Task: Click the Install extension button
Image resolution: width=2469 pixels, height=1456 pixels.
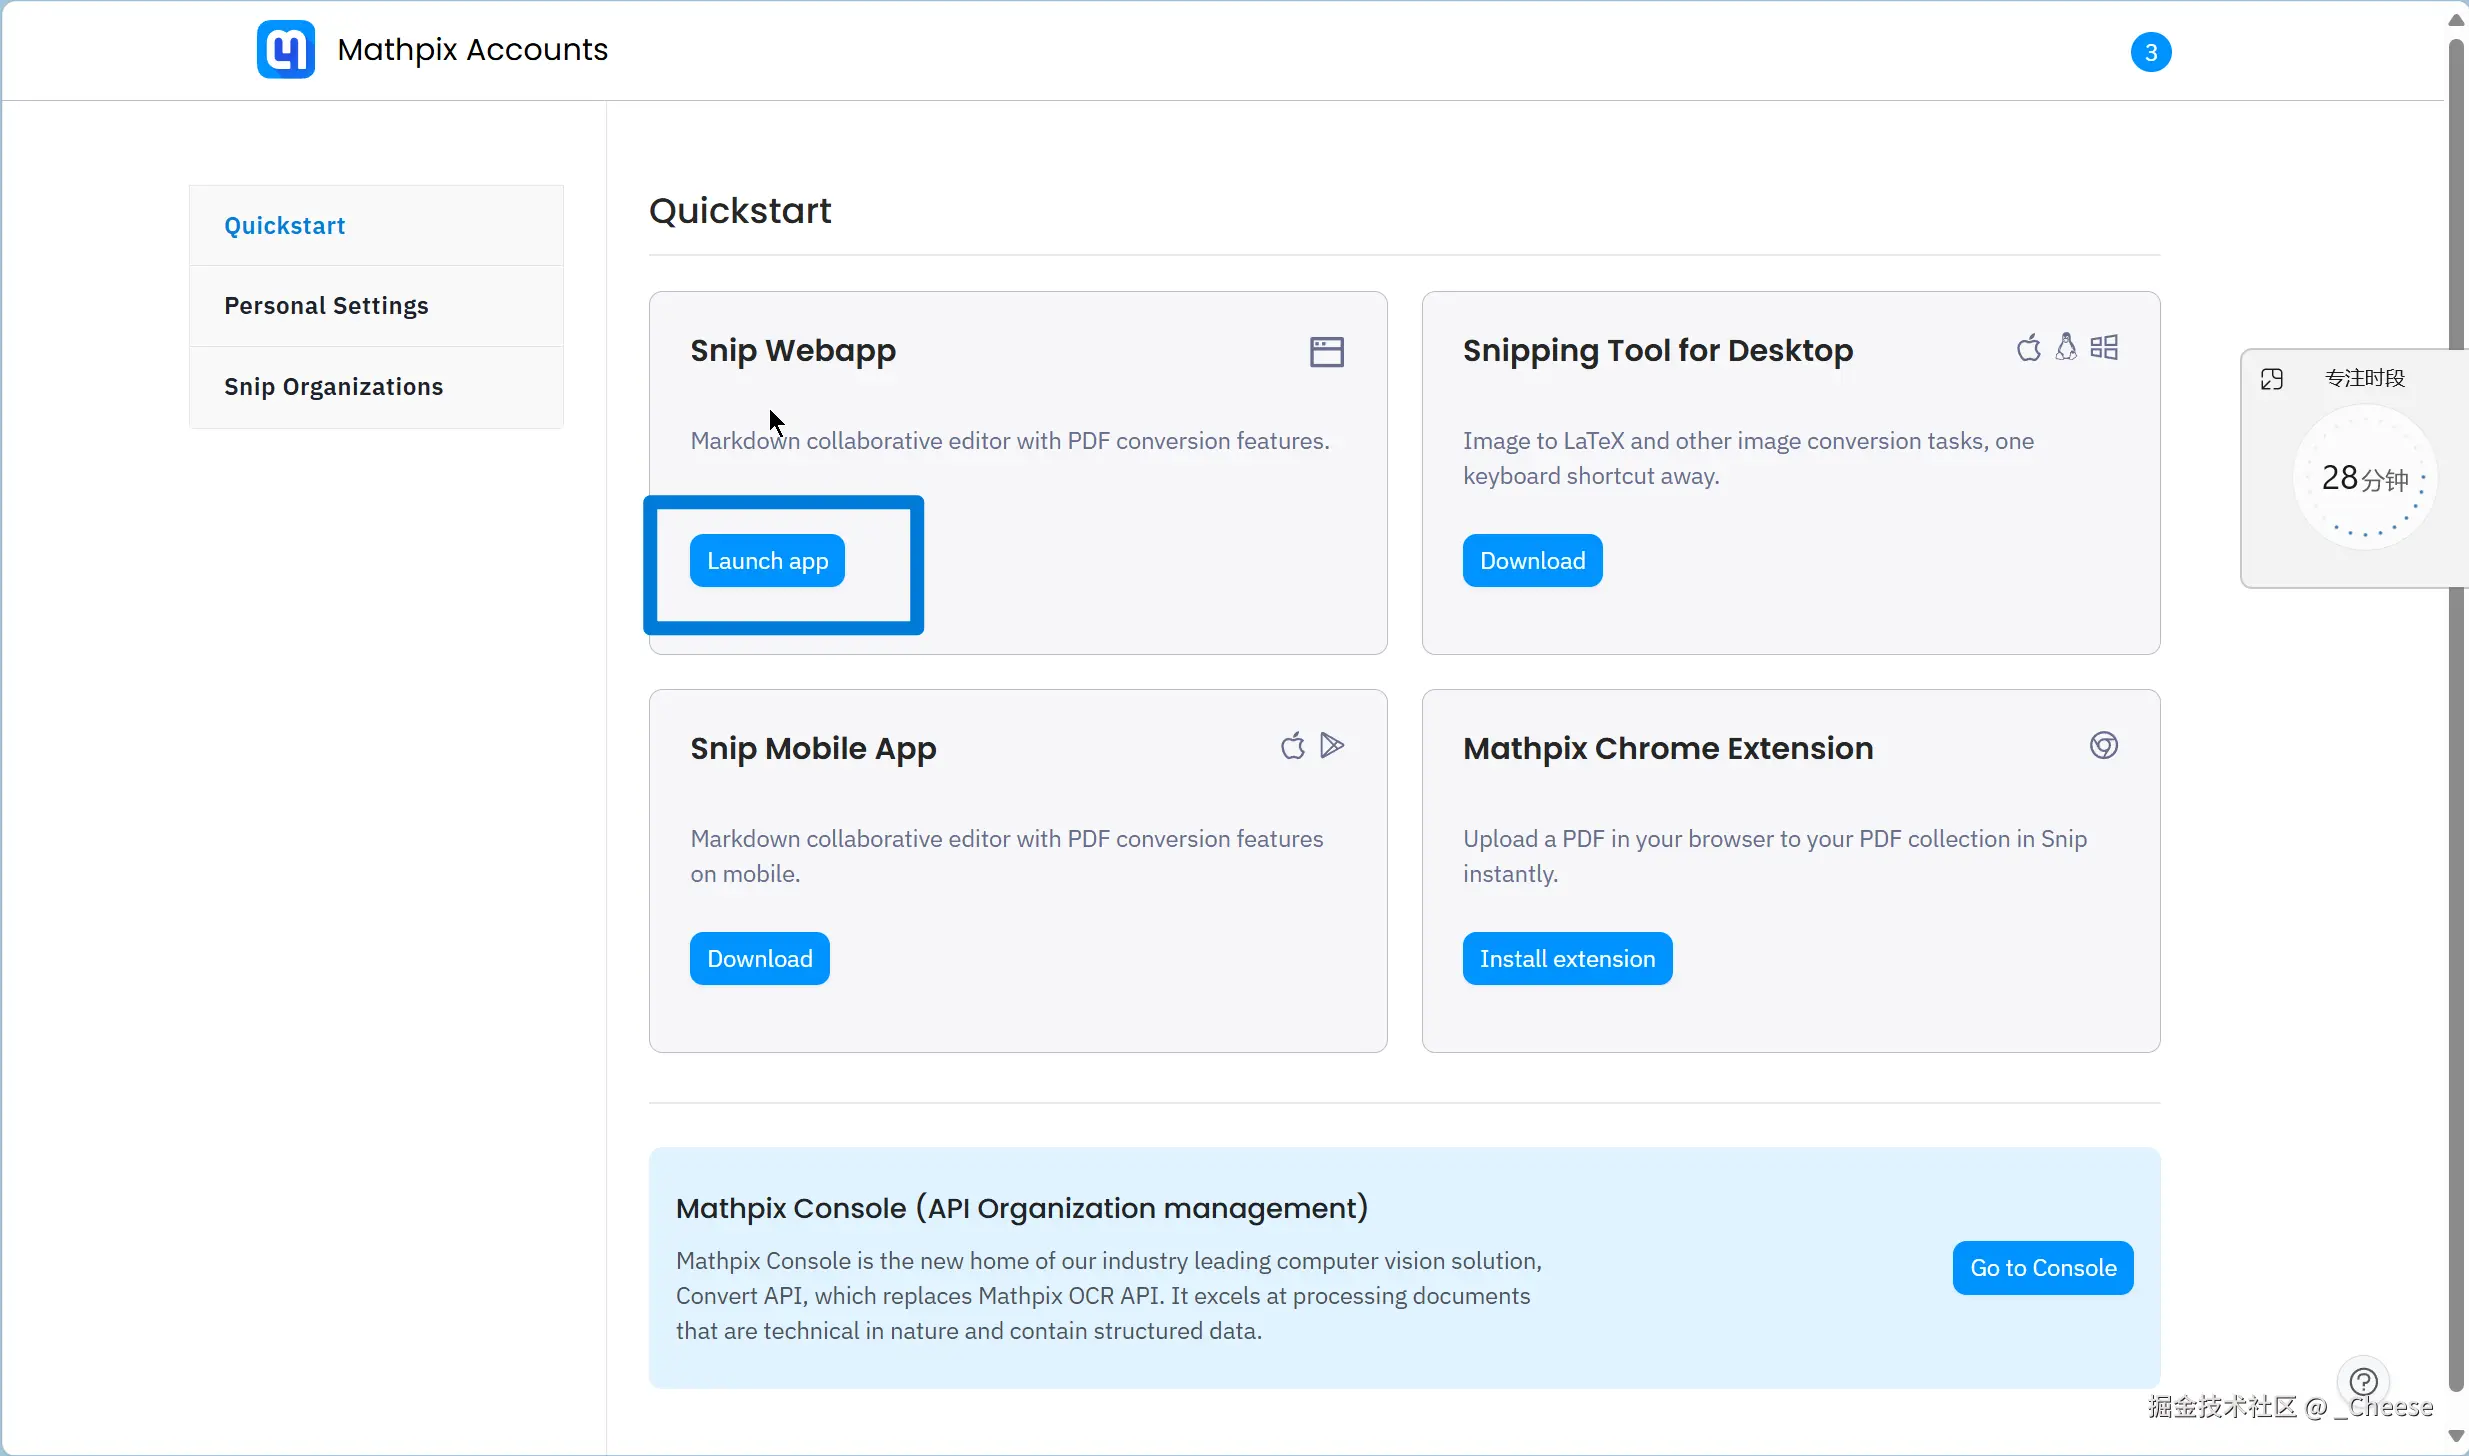Action: (x=1567, y=959)
